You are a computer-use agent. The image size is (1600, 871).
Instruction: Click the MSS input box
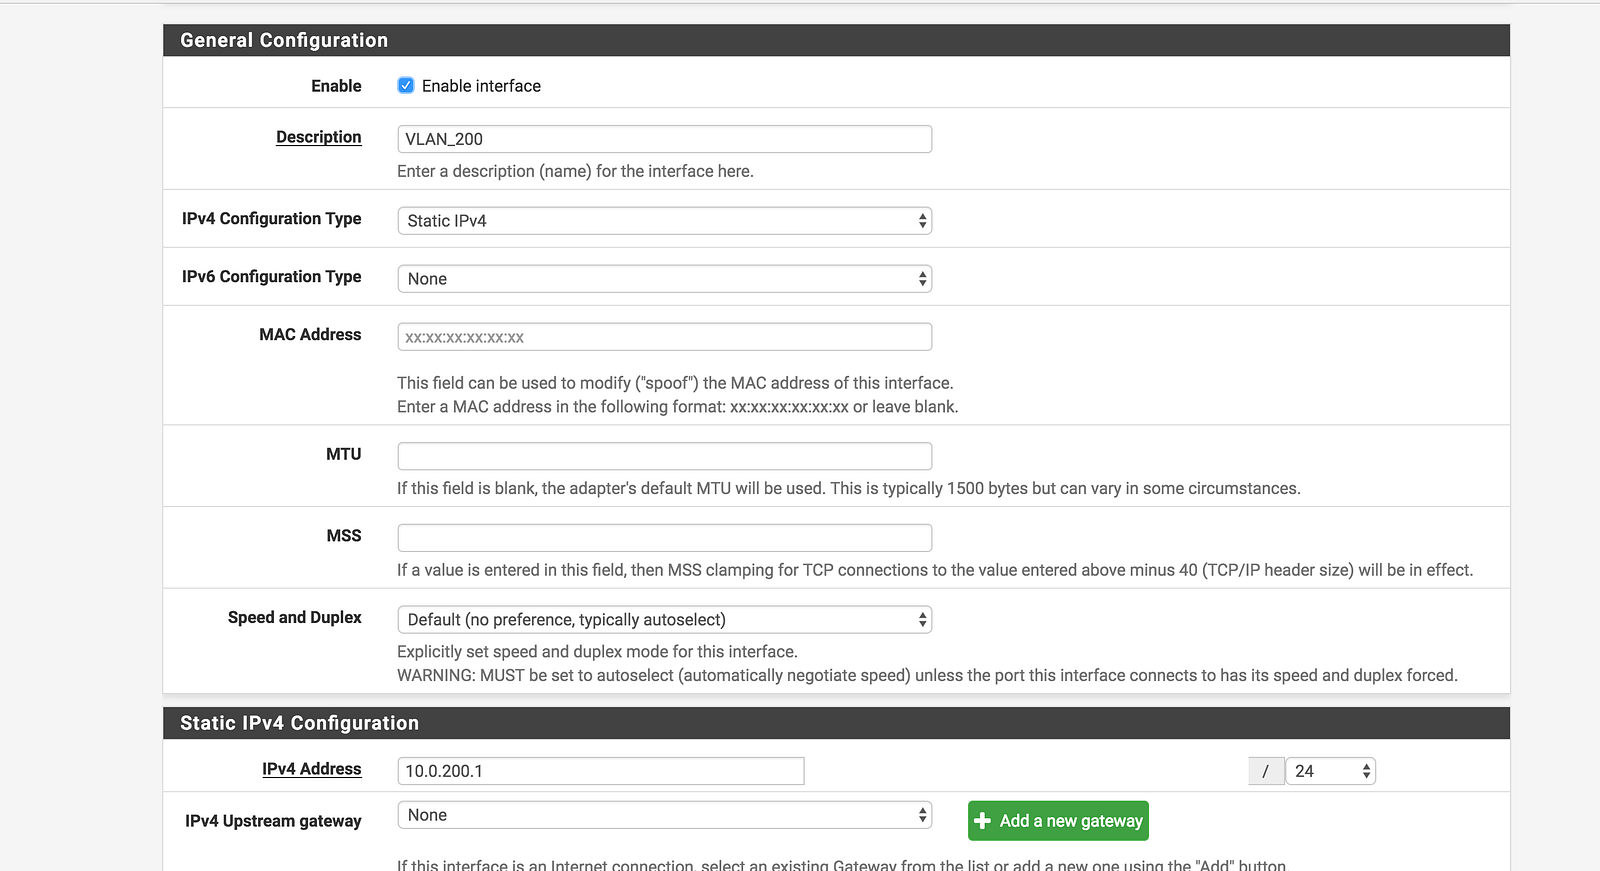(664, 538)
